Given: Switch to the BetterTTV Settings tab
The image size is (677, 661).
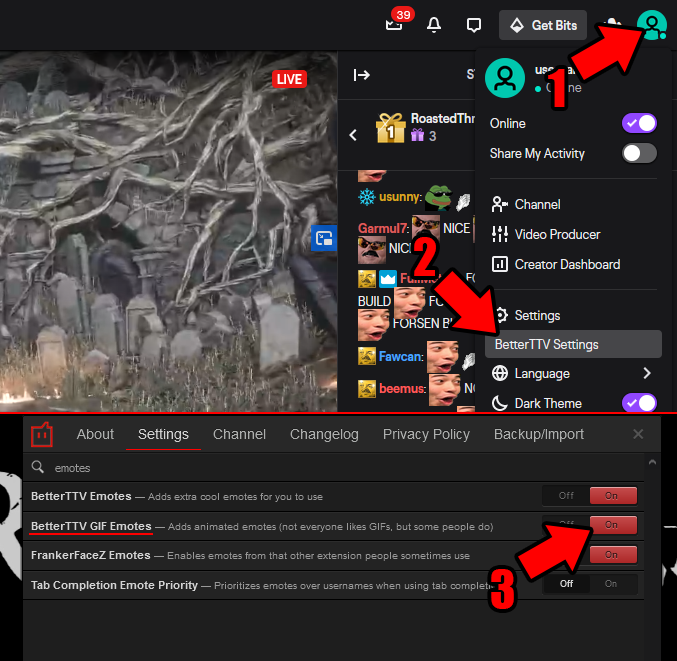Looking at the screenshot, I should pos(163,434).
